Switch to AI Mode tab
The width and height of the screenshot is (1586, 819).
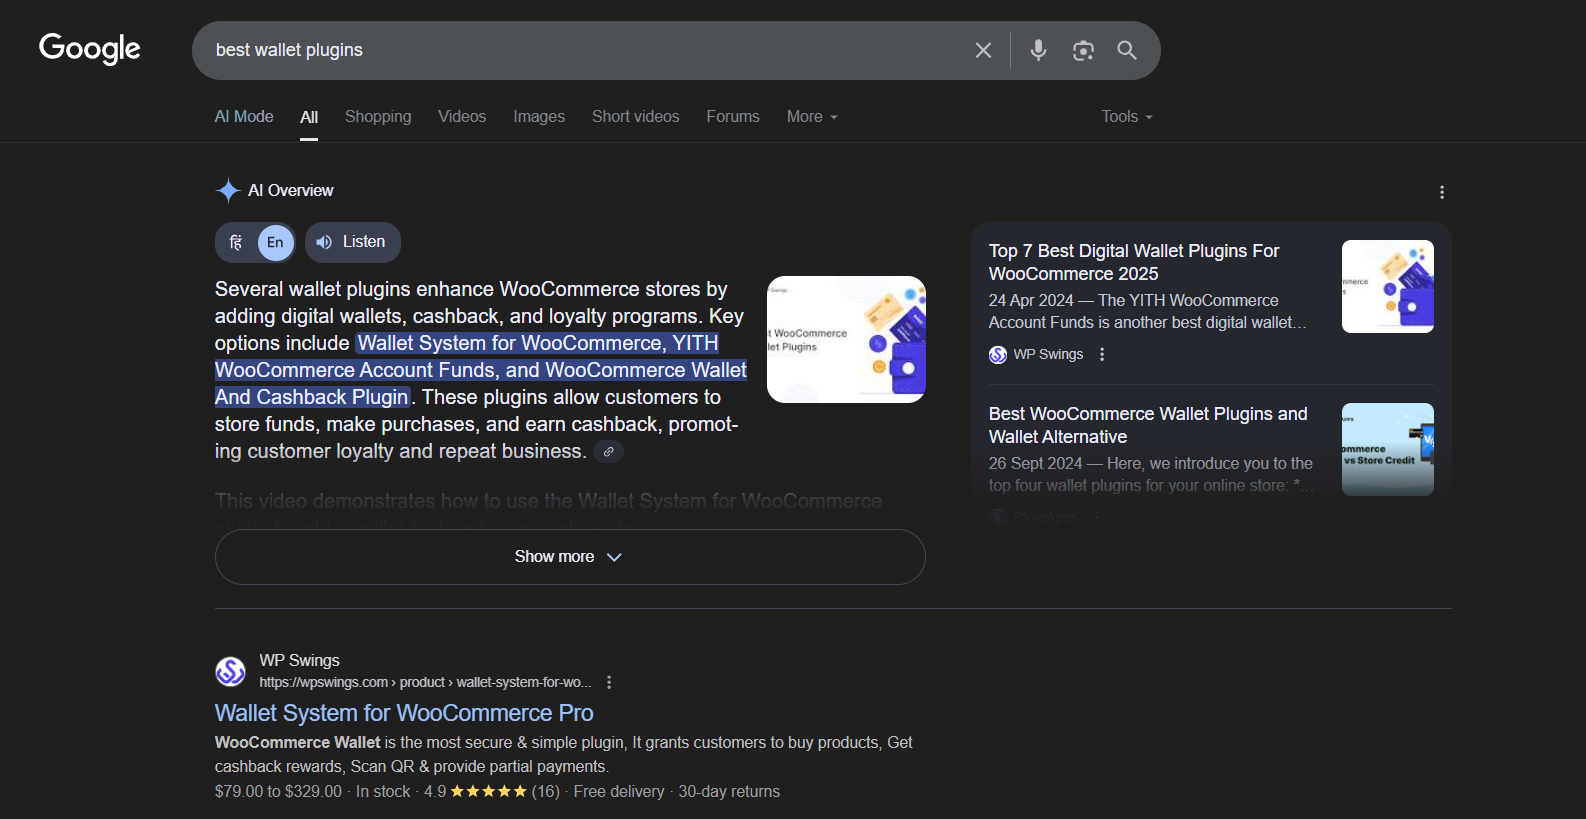(x=244, y=117)
